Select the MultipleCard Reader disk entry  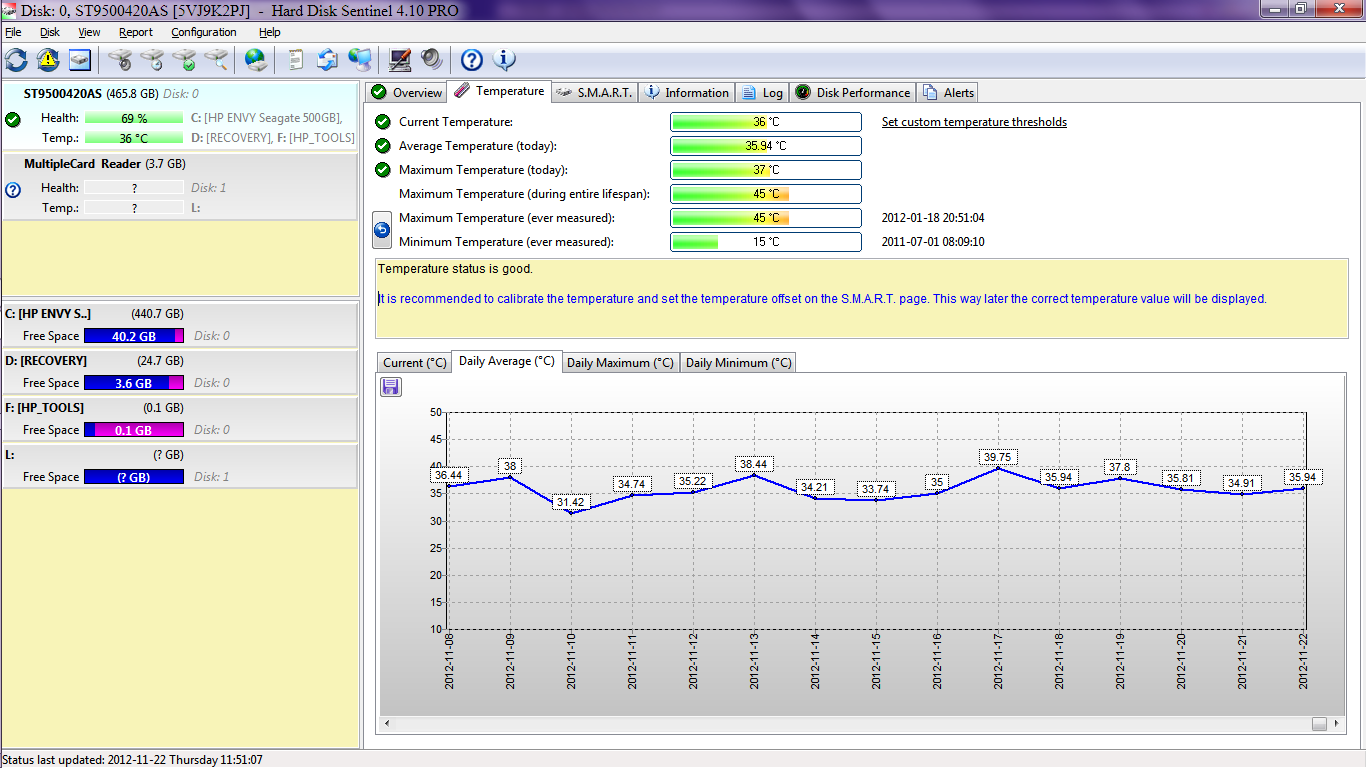(x=180, y=186)
